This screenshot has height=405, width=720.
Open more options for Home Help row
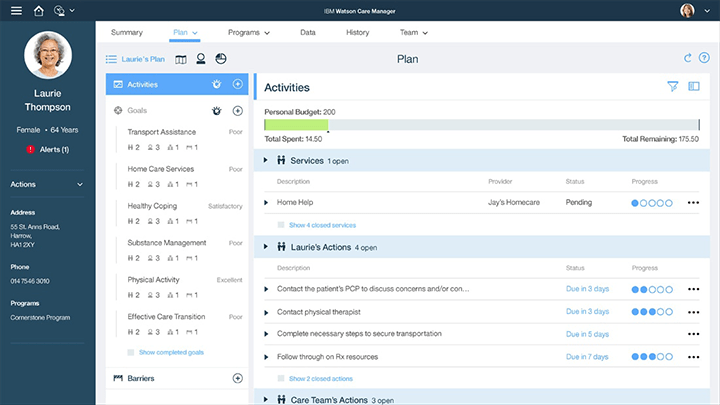pyautogui.click(x=693, y=203)
